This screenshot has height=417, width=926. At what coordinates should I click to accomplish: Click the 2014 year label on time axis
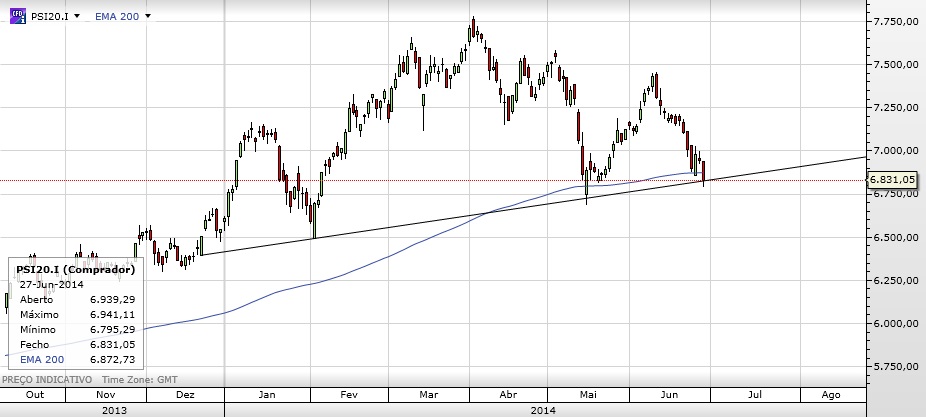pyautogui.click(x=543, y=410)
